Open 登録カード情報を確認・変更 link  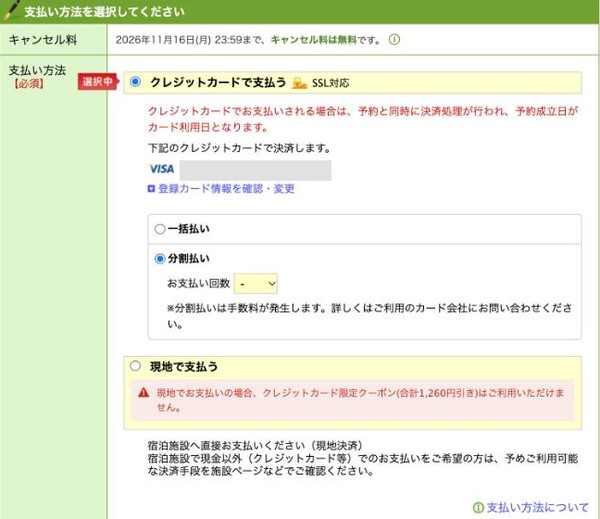click(x=226, y=189)
